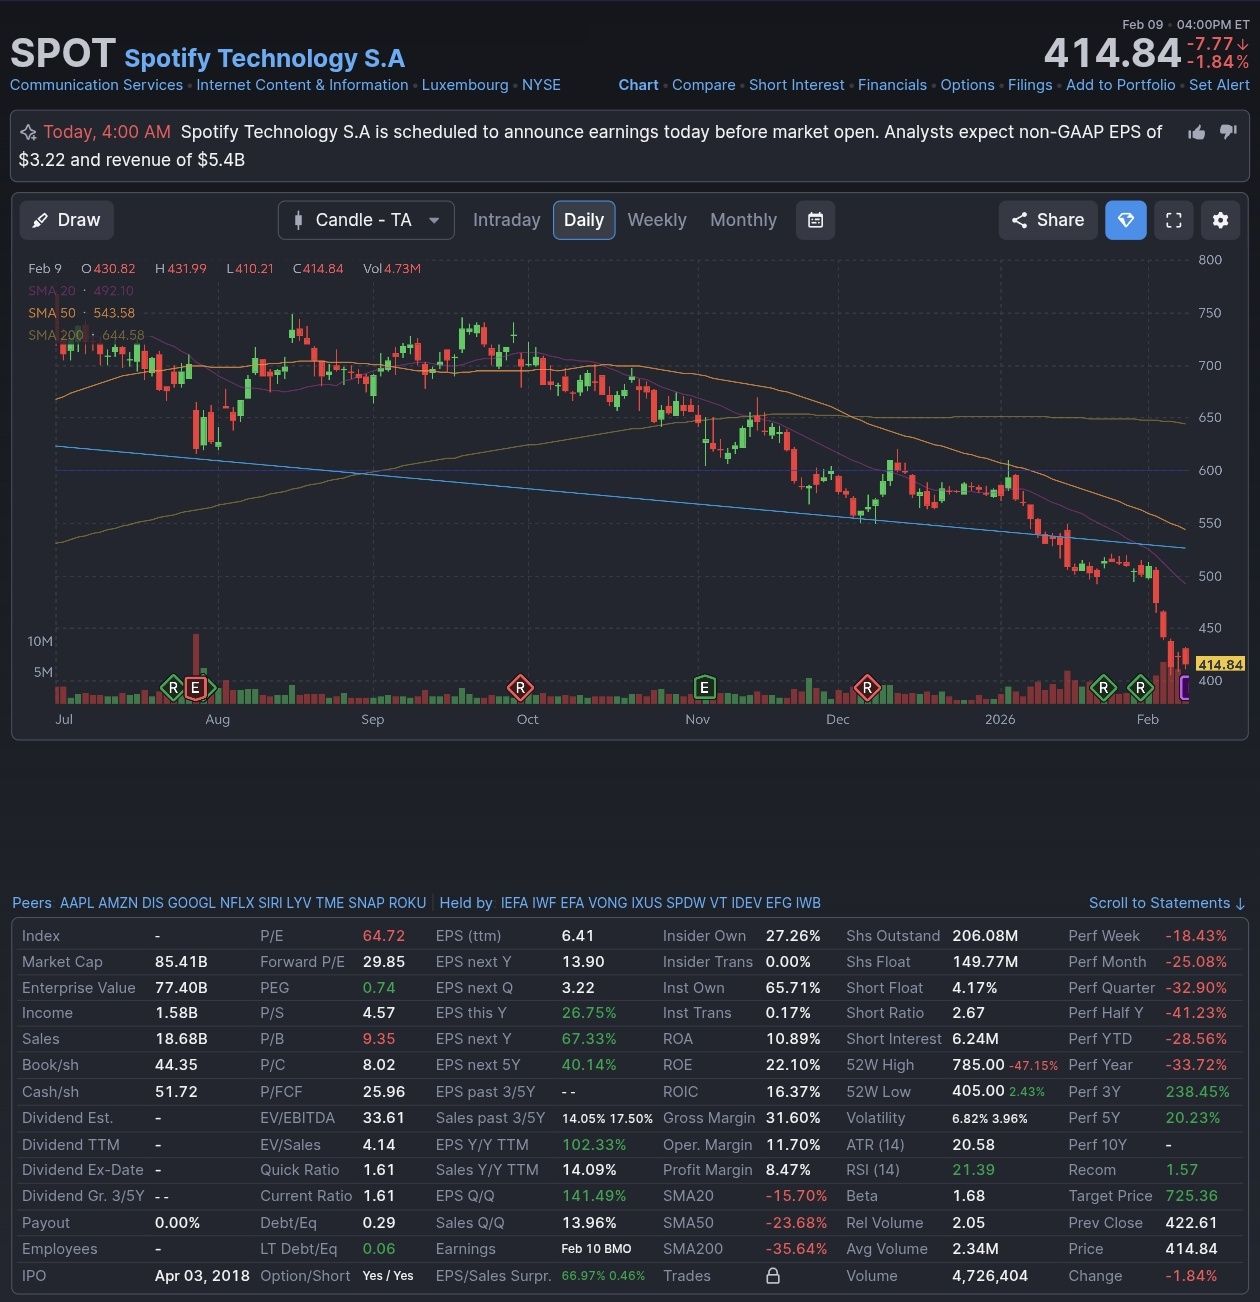Open the Draw tool with pencil icon
This screenshot has width=1260, height=1302.
tap(67, 220)
